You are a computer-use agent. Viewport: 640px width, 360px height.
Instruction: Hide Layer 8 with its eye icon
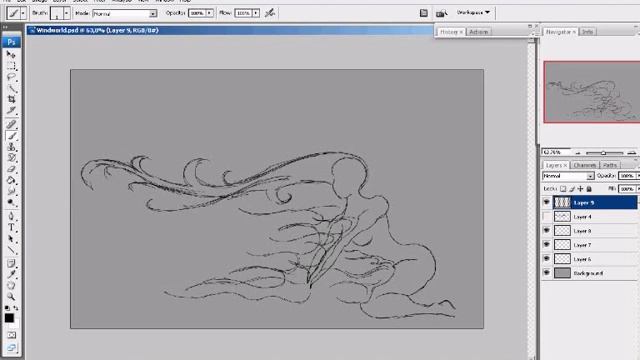[547, 231]
